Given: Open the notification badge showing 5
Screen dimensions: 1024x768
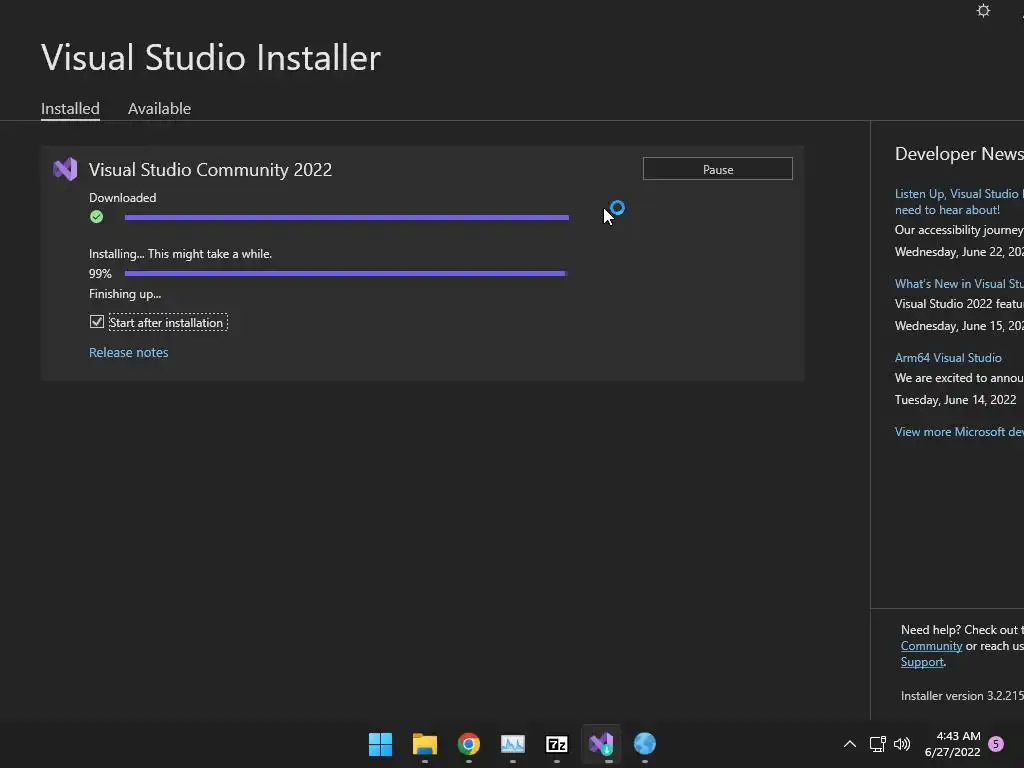Looking at the screenshot, I should pyautogui.click(x=996, y=744).
